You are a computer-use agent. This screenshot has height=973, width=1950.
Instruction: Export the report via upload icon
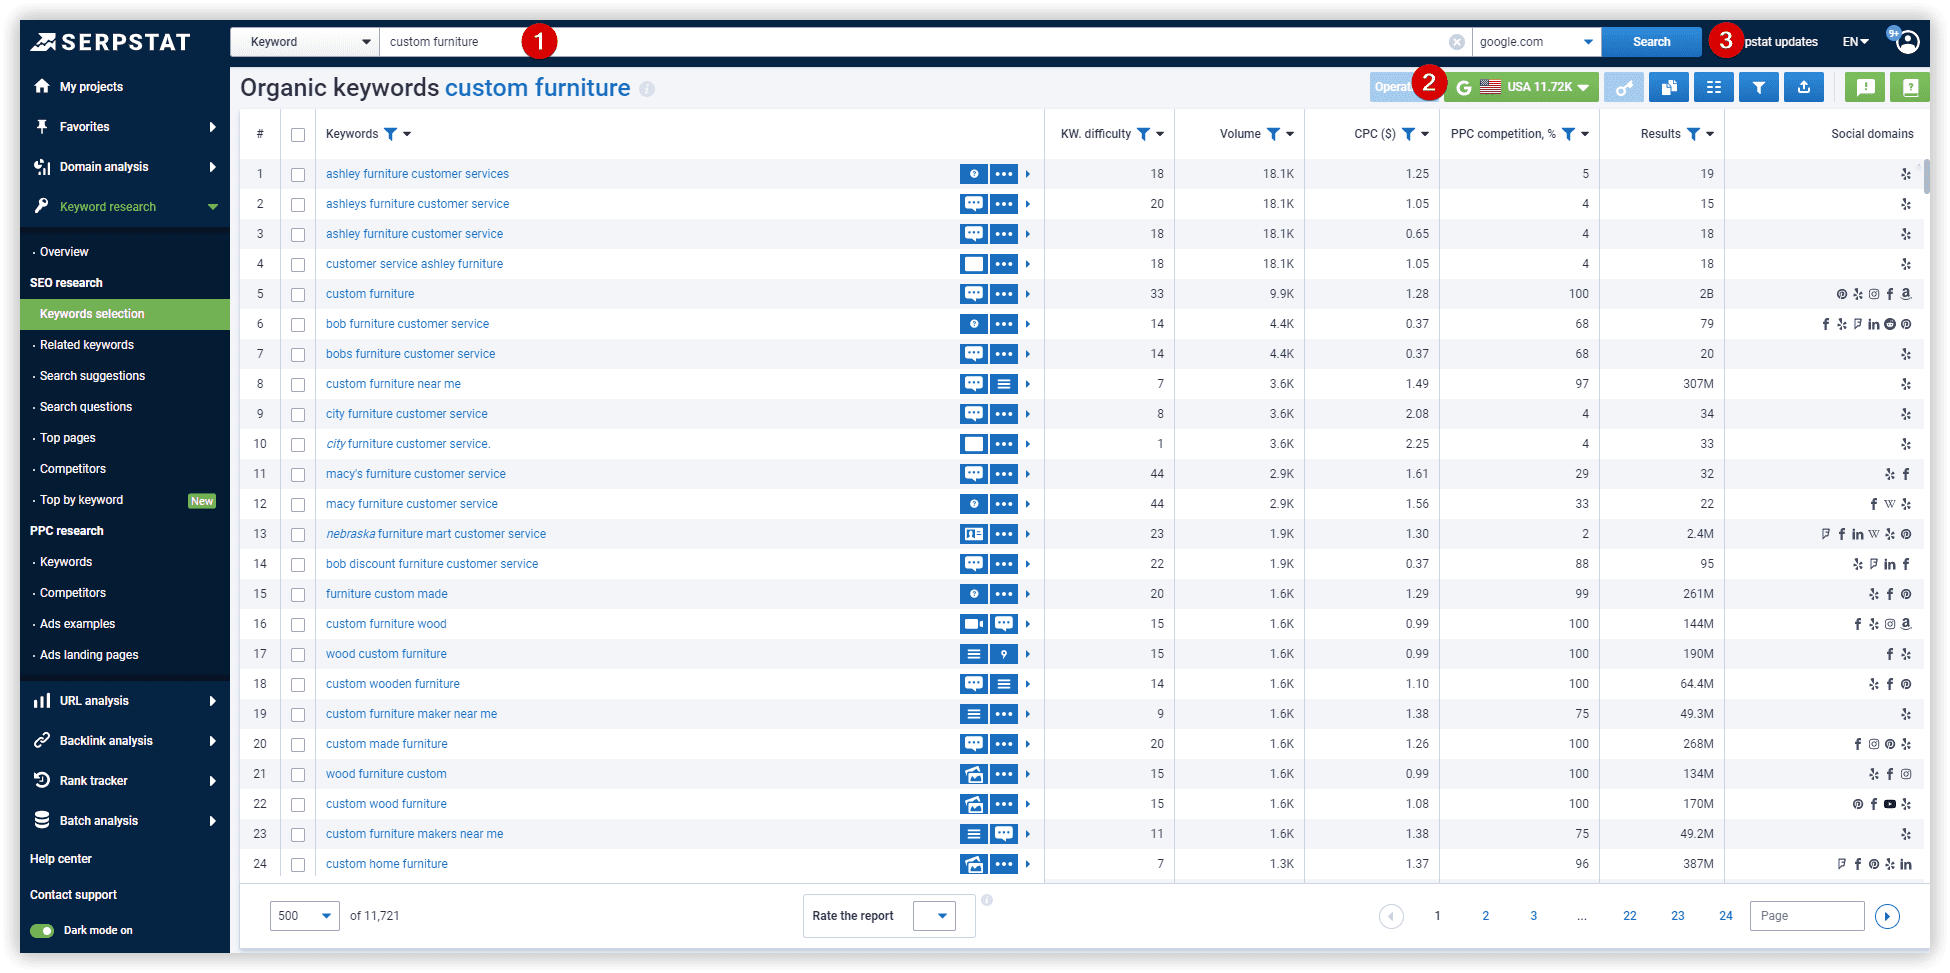(1804, 87)
